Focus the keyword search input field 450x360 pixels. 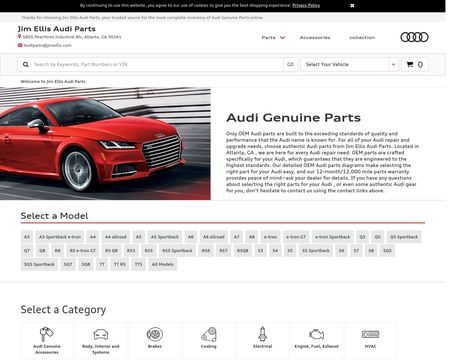pos(157,64)
